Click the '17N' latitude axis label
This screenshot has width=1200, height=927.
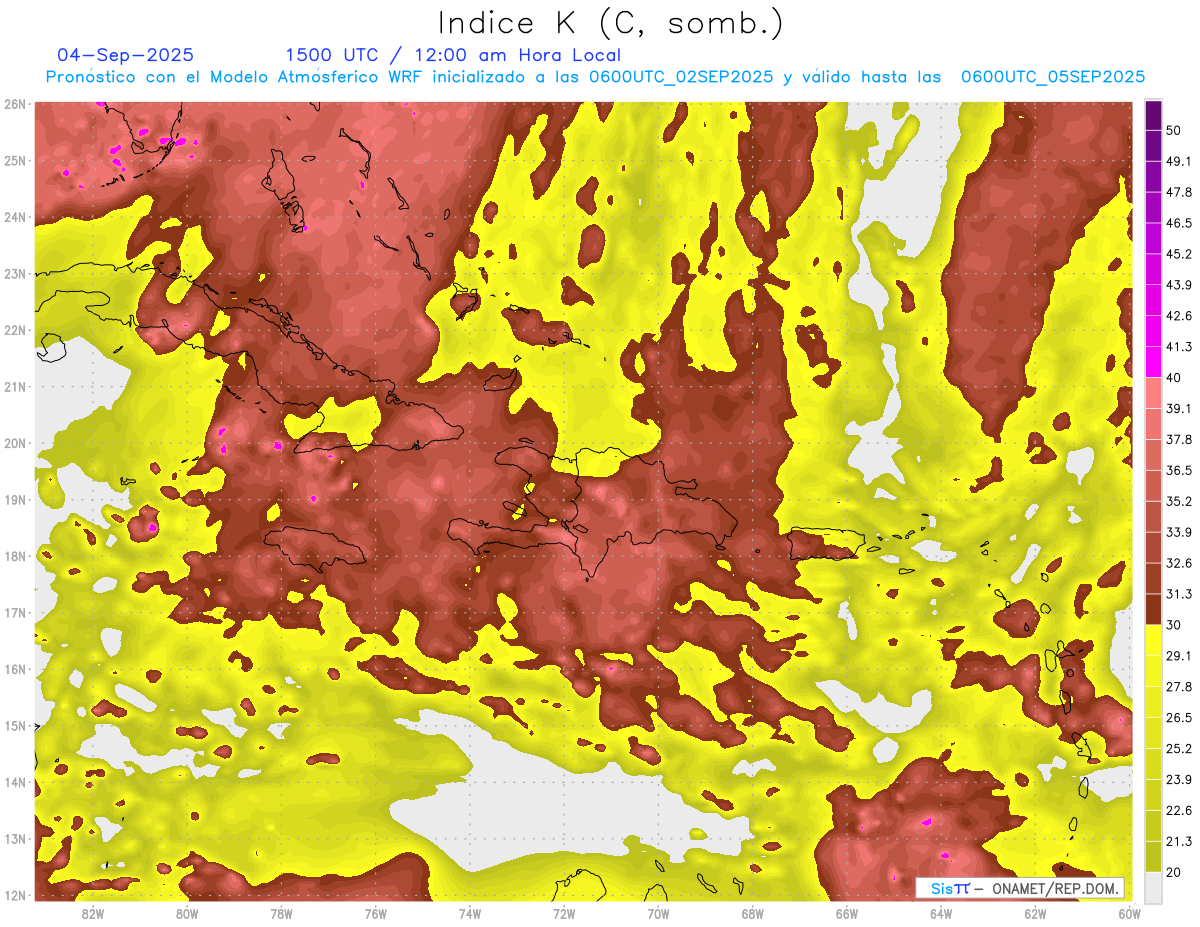(x=15, y=613)
